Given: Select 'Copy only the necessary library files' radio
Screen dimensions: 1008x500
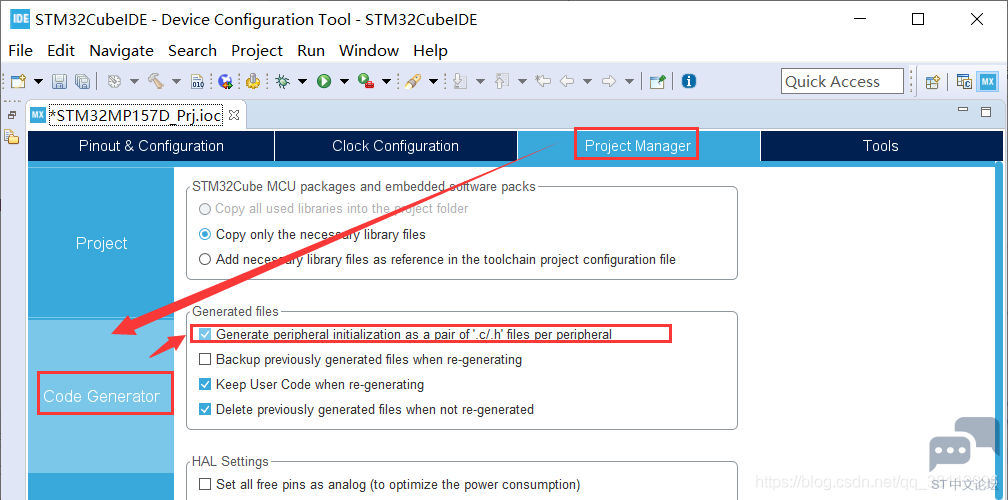Looking at the screenshot, I should 204,235.
